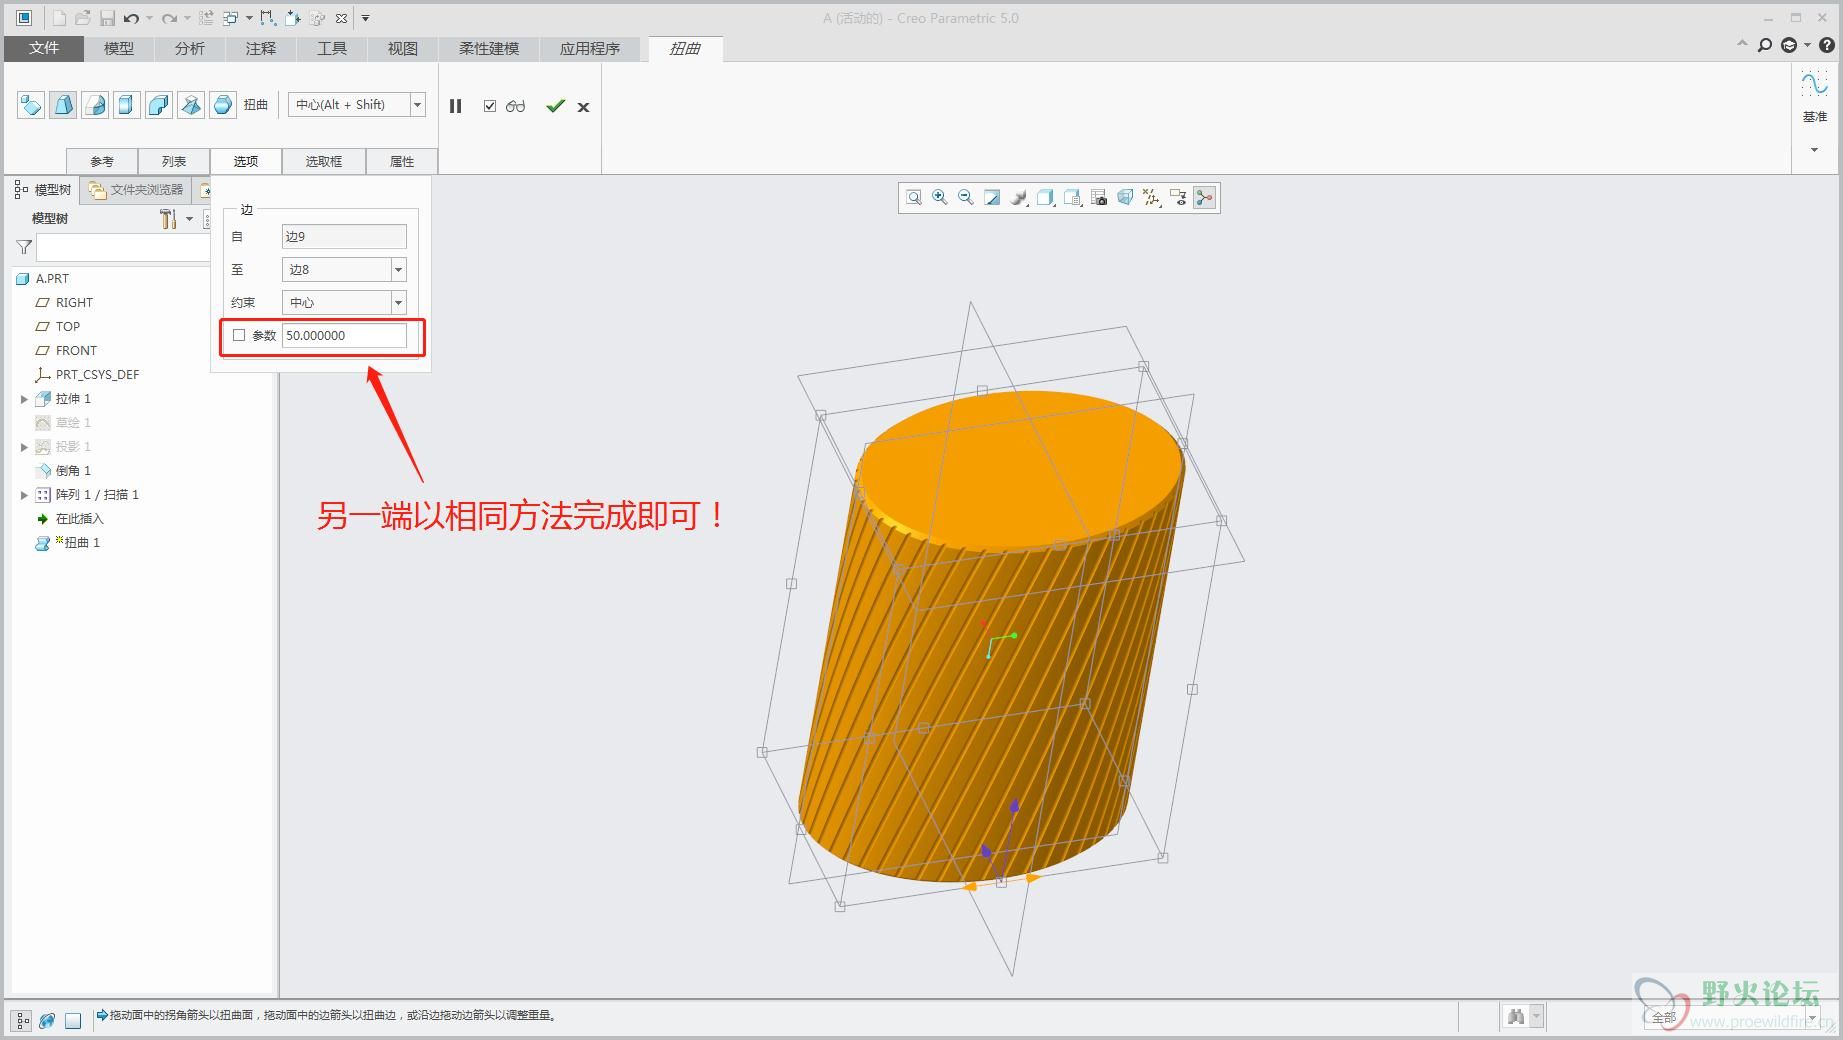Click the search magnifier icon at top right
The image size is (1843, 1040).
pos(1765,45)
